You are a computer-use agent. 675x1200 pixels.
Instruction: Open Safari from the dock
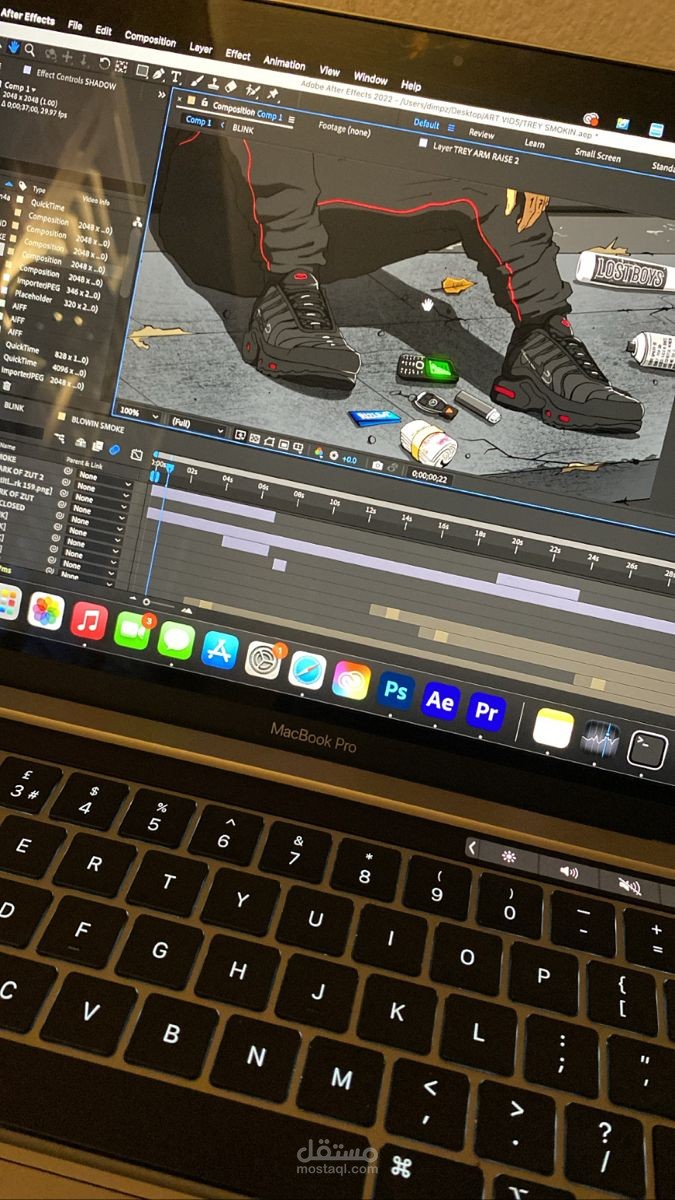[307, 670]
